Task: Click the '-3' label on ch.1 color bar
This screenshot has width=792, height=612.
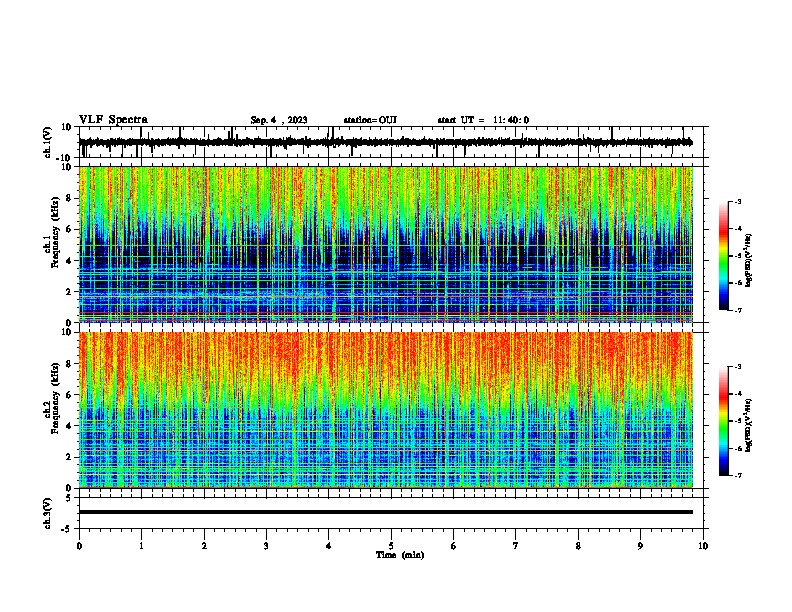Action: pyautogui.click(x=738, y=201)
